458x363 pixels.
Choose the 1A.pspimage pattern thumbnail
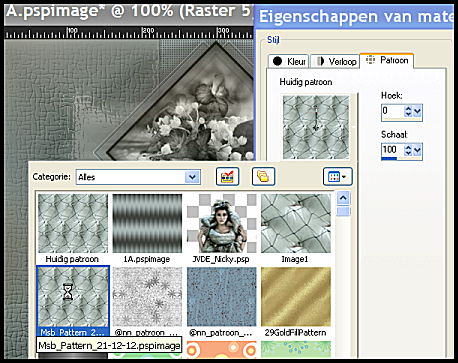(147, 223)
